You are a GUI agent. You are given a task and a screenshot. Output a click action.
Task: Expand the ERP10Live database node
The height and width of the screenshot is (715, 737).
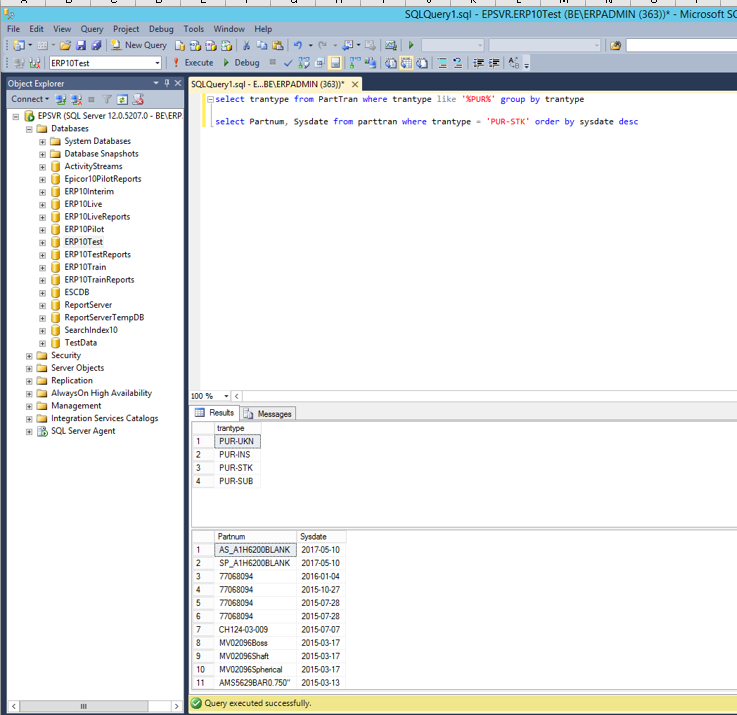click(43, 204)
